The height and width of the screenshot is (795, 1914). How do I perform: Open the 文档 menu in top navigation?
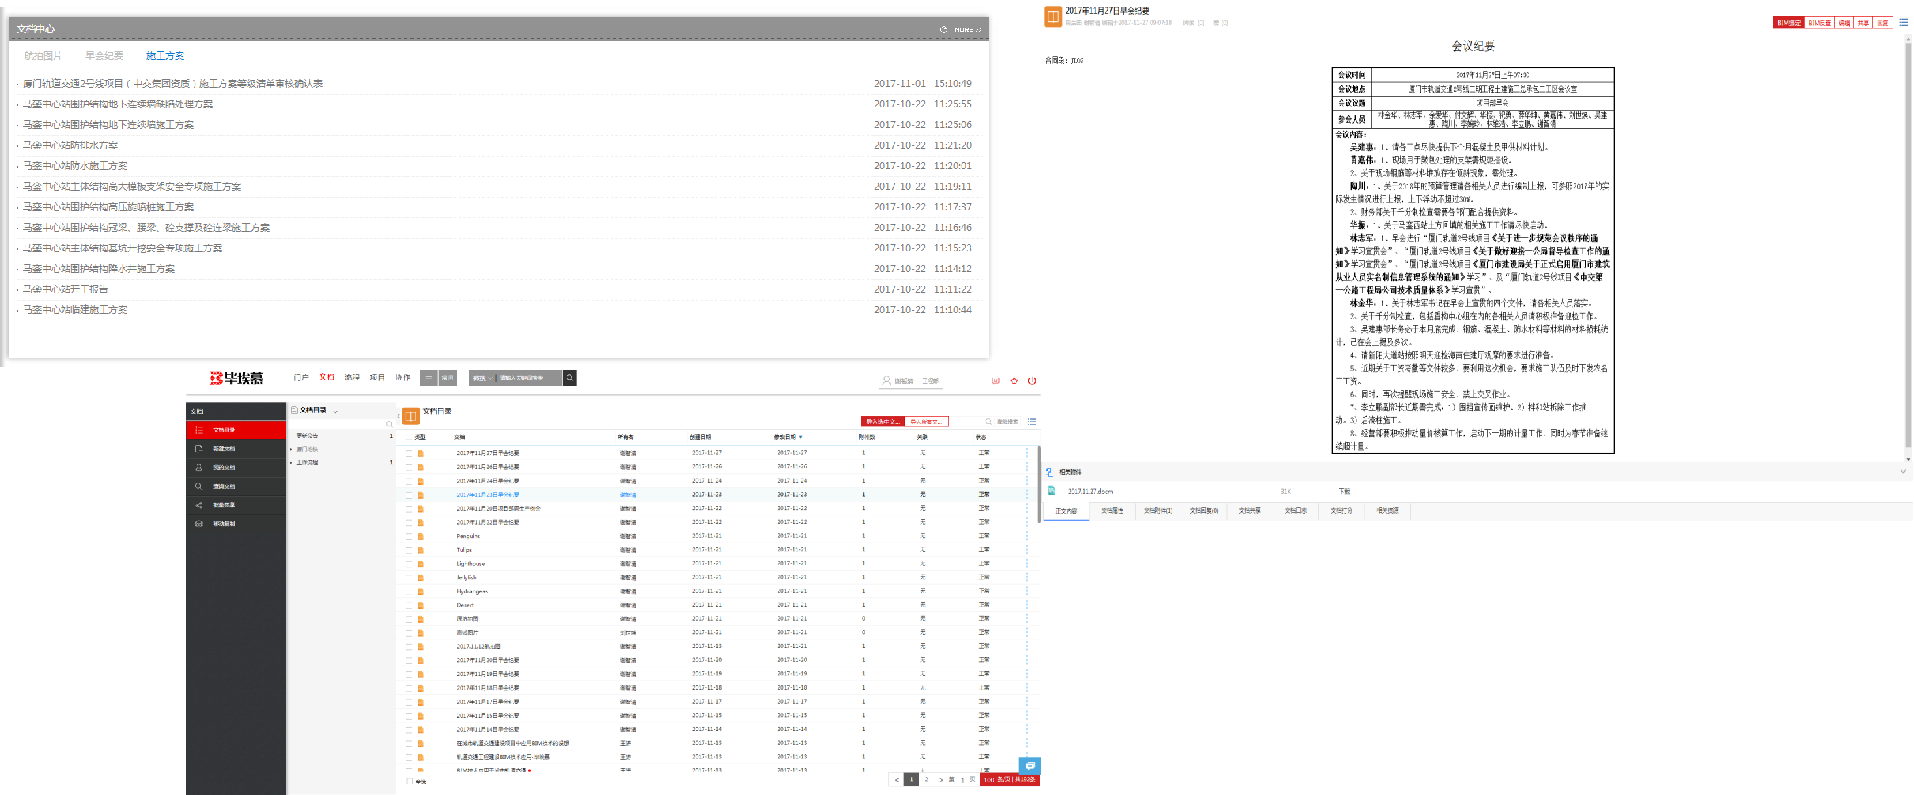pos(326,378)
